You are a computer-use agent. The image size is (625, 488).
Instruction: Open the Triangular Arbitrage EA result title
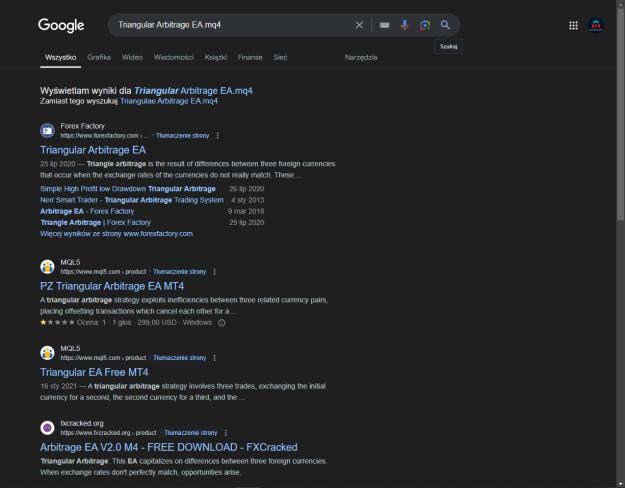[93, 150]
